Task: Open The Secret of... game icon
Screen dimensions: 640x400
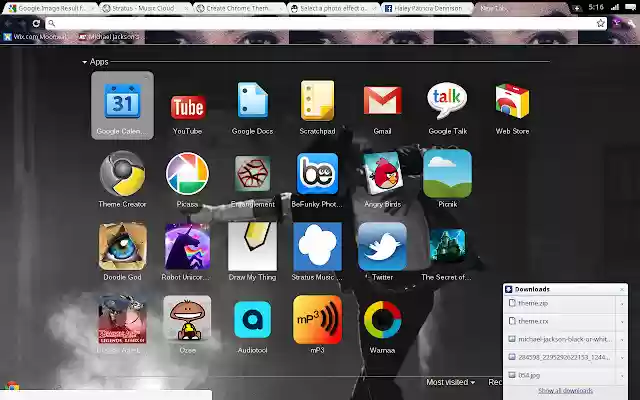Action: pyautogui.click(x=447, y=246)
